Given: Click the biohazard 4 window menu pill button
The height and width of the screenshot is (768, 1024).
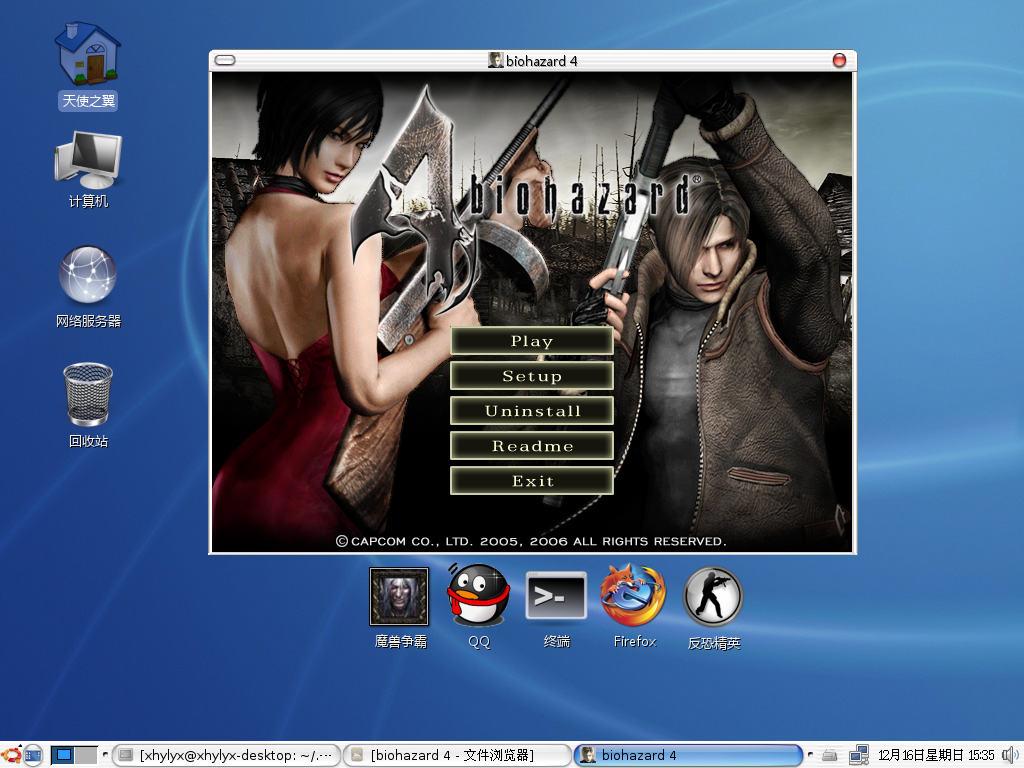Looking at the screenshot, I should pyautogui.click(x=225, y=61).
